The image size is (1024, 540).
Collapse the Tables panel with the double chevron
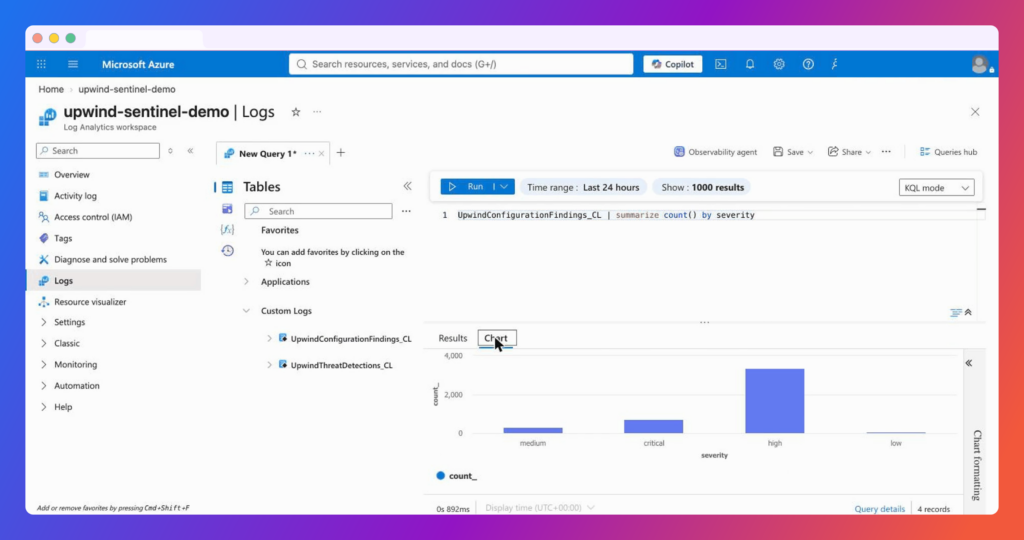(x=408, y=186)
